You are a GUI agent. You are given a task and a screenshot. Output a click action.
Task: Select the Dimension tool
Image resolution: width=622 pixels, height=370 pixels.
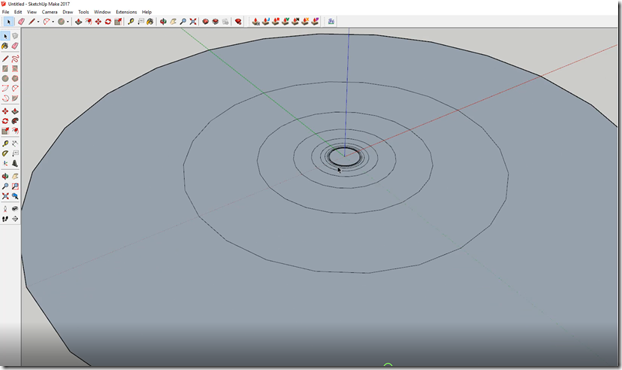[x=15, y=144]
